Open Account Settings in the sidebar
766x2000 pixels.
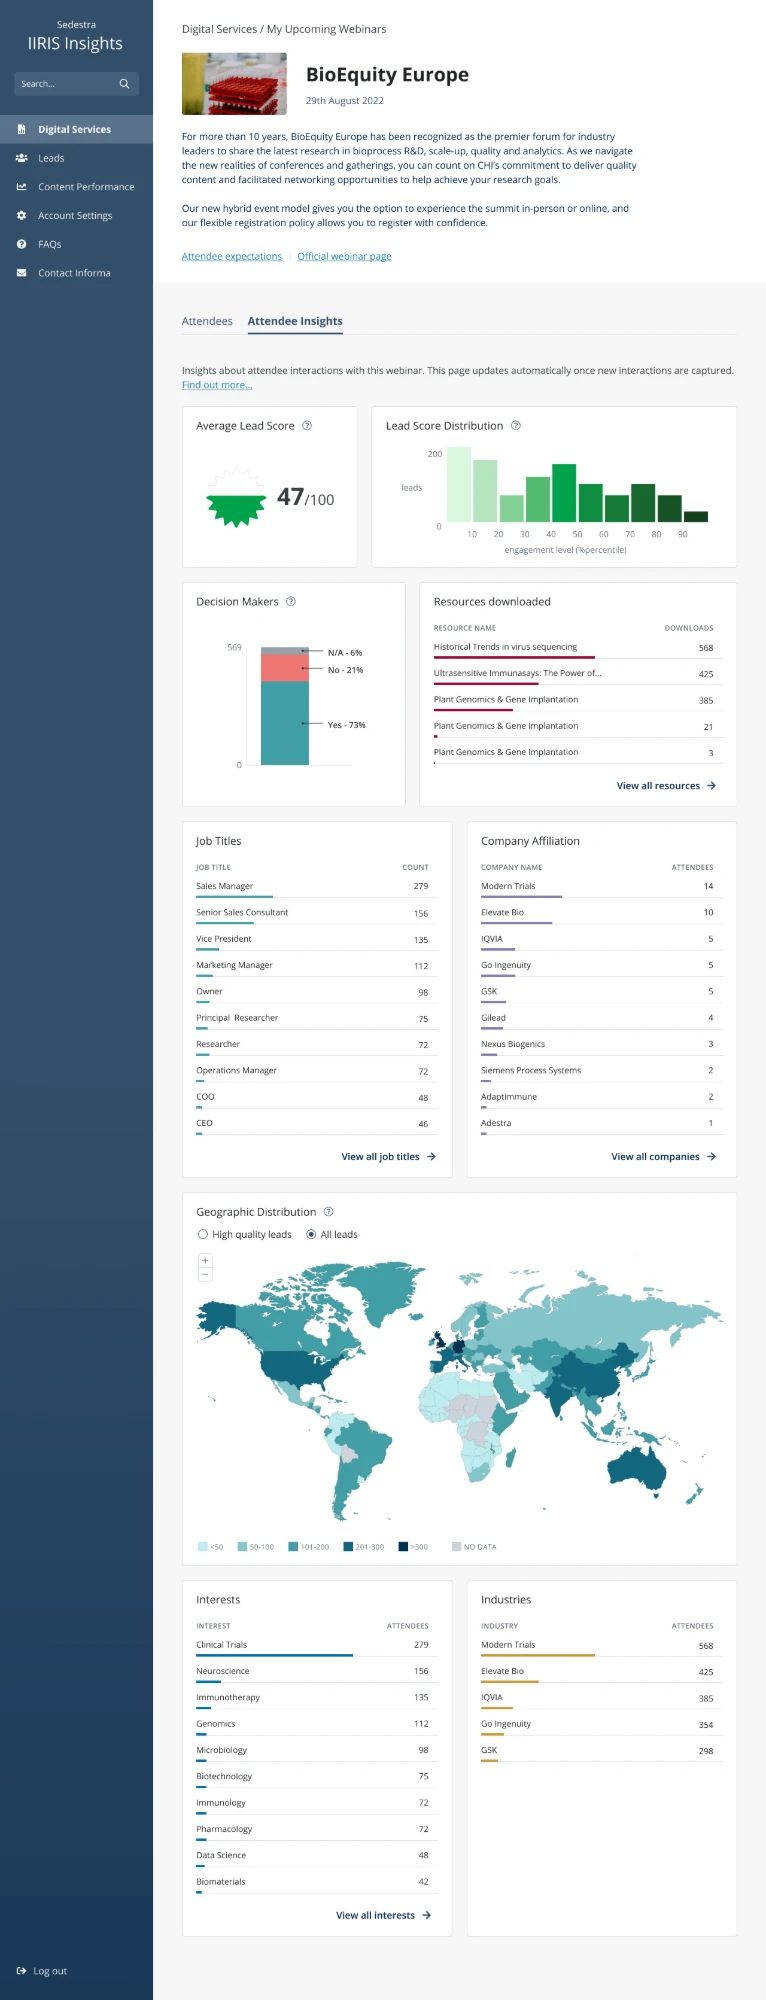click(76, 215)
